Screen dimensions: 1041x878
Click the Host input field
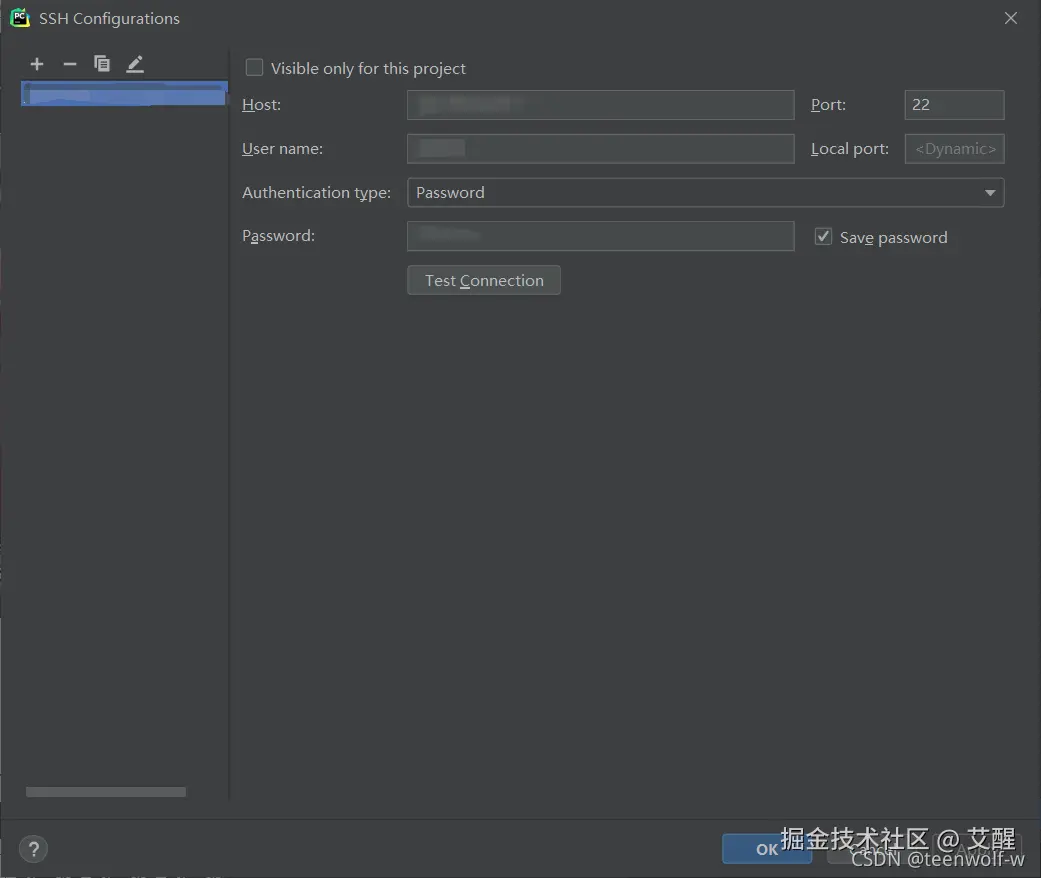coord(600,104)
